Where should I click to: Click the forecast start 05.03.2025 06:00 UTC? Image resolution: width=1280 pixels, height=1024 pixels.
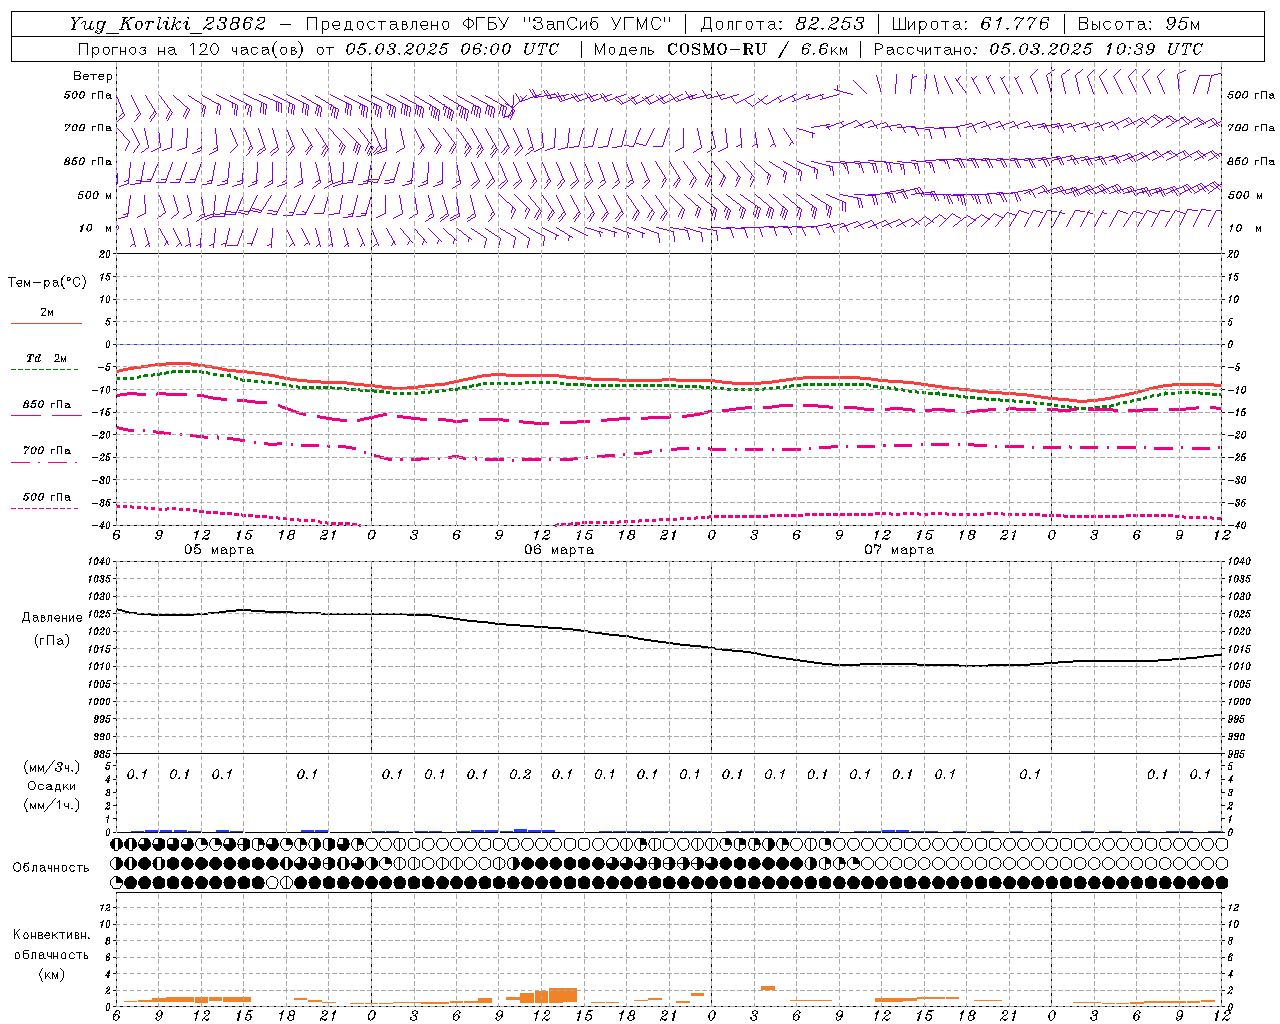452,48
